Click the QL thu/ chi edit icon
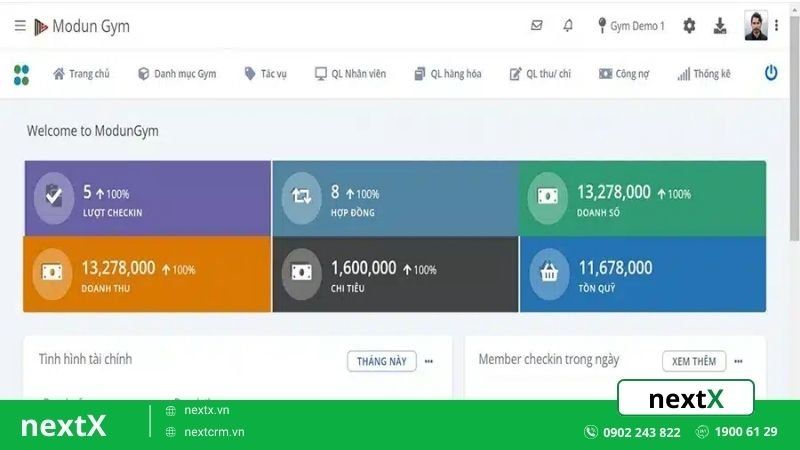This screenshot has width=800, height=450. point(515,74)
